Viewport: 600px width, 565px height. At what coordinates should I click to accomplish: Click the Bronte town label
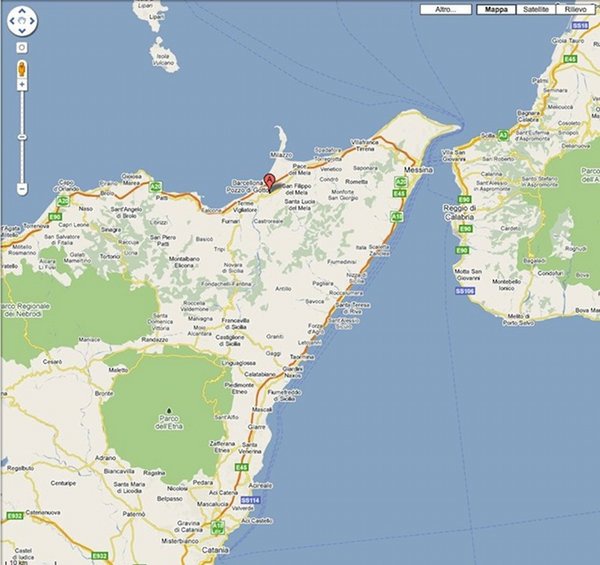(104, 393)
